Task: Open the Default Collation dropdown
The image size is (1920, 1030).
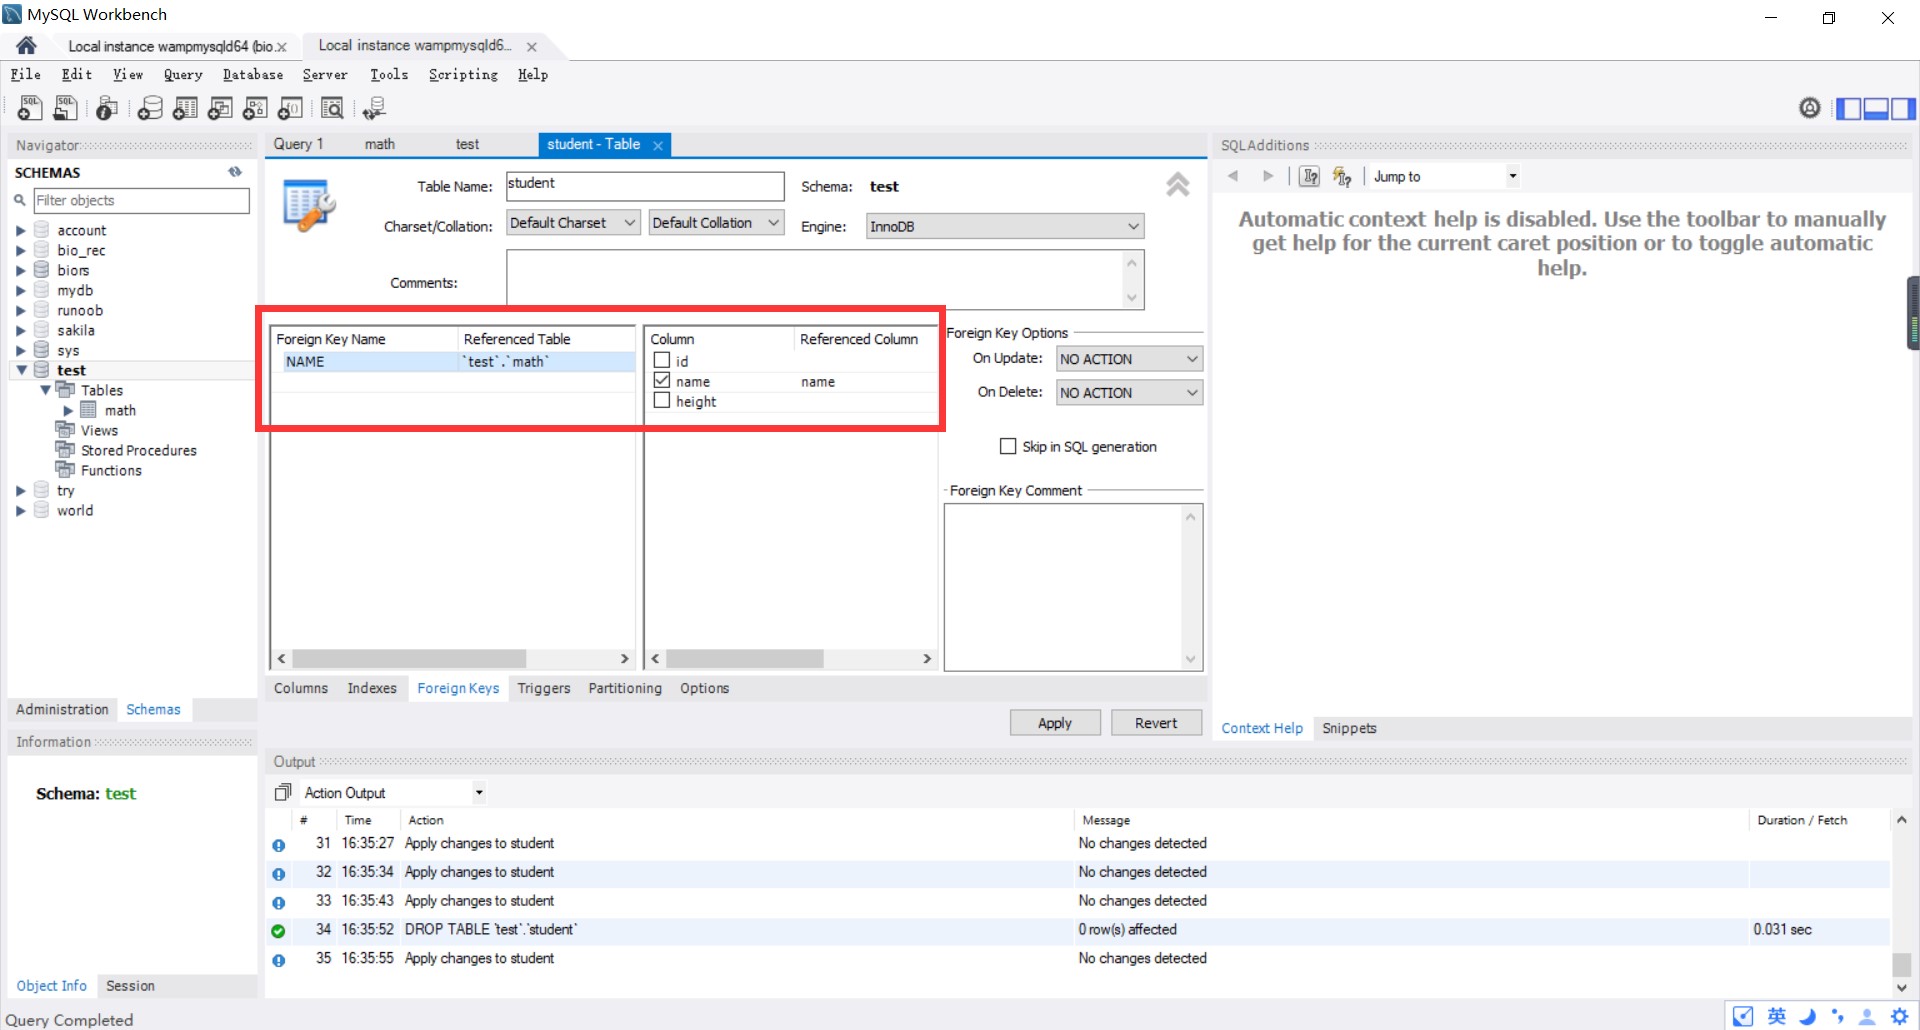Action: tap(716, 223)
